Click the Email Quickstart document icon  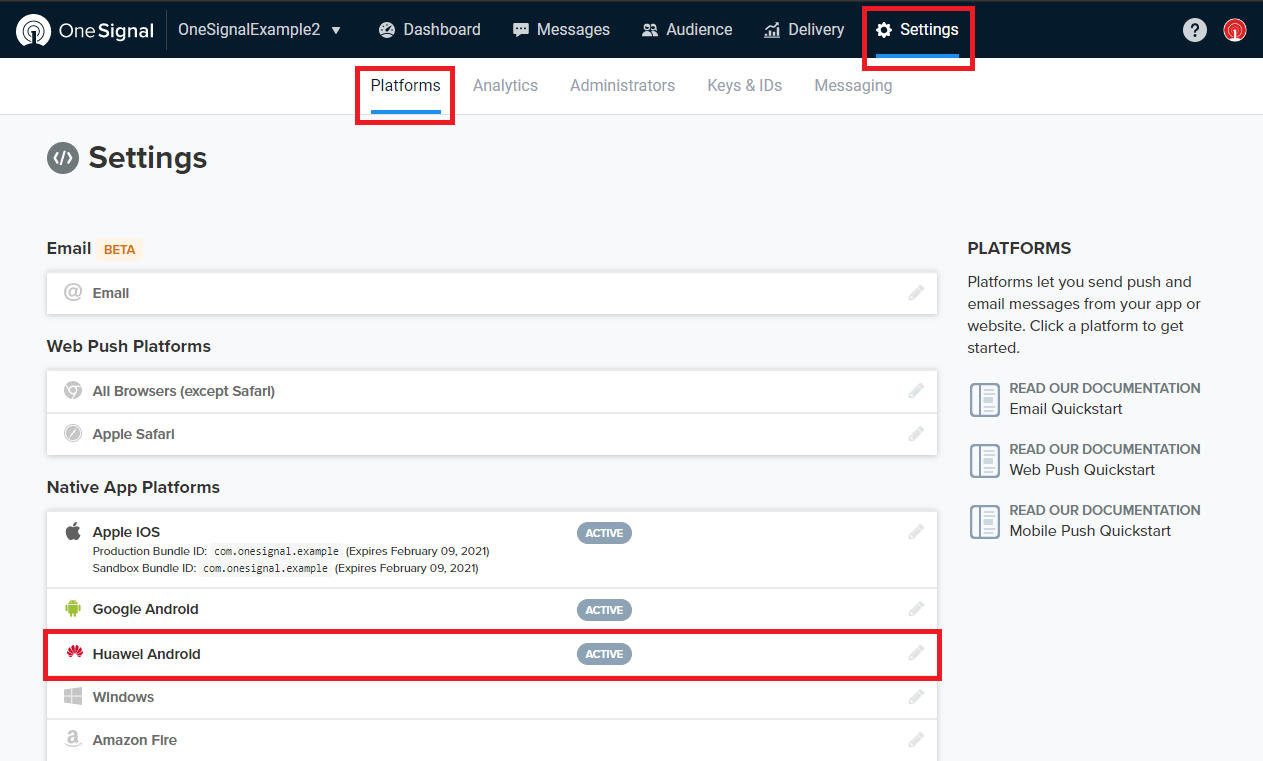click(985, 399)
